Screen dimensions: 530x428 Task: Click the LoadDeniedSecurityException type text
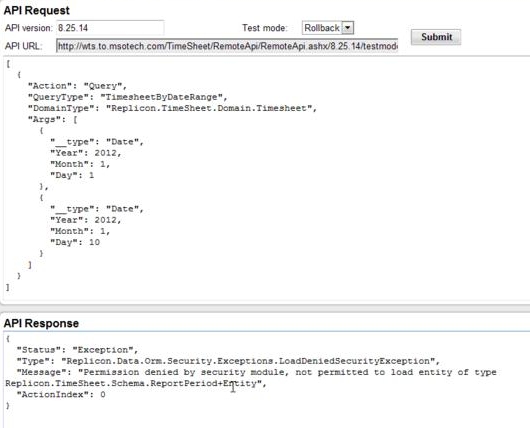(250, 361)
